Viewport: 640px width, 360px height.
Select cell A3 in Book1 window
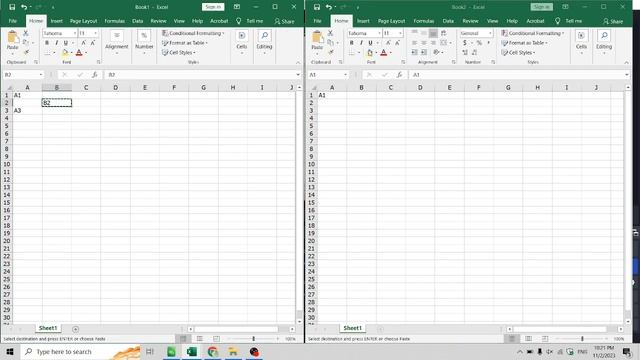point(27,111)
